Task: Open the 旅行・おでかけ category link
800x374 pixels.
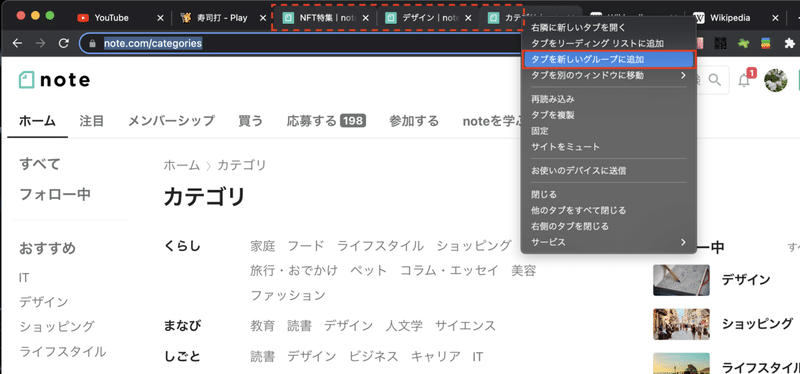Action: (294, 270)
